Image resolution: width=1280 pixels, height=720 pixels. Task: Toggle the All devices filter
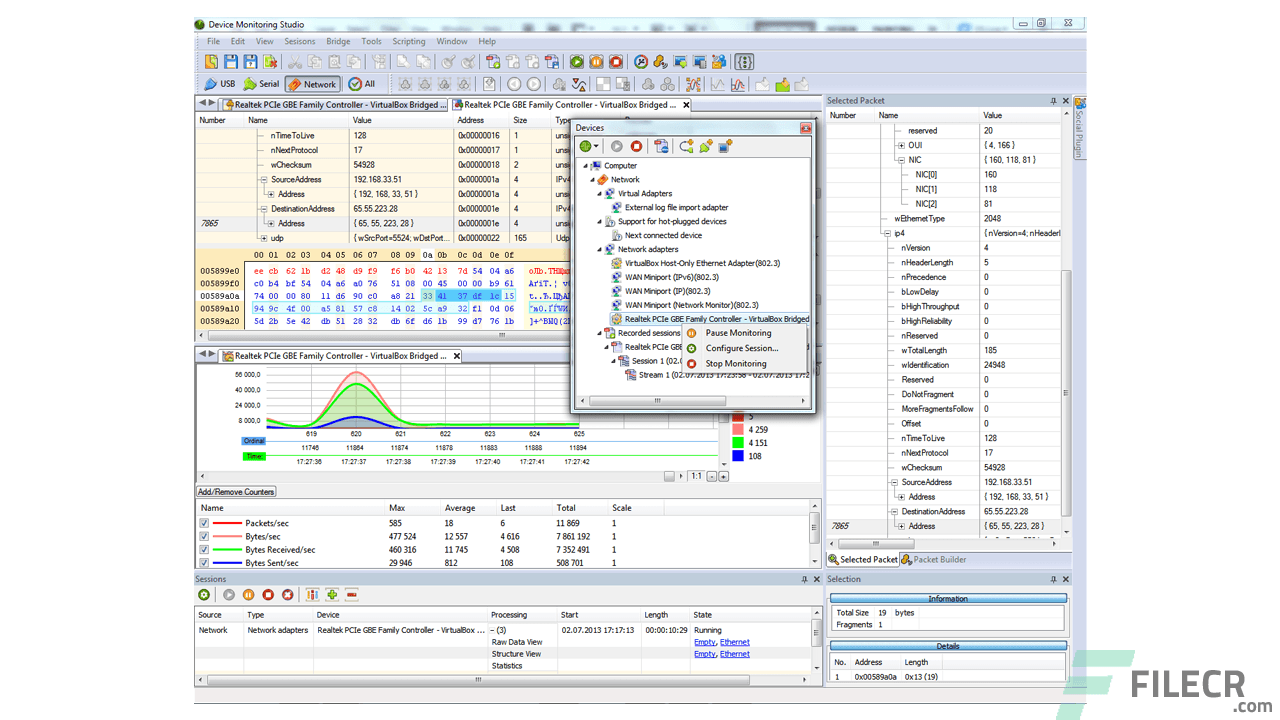point(364,84)
